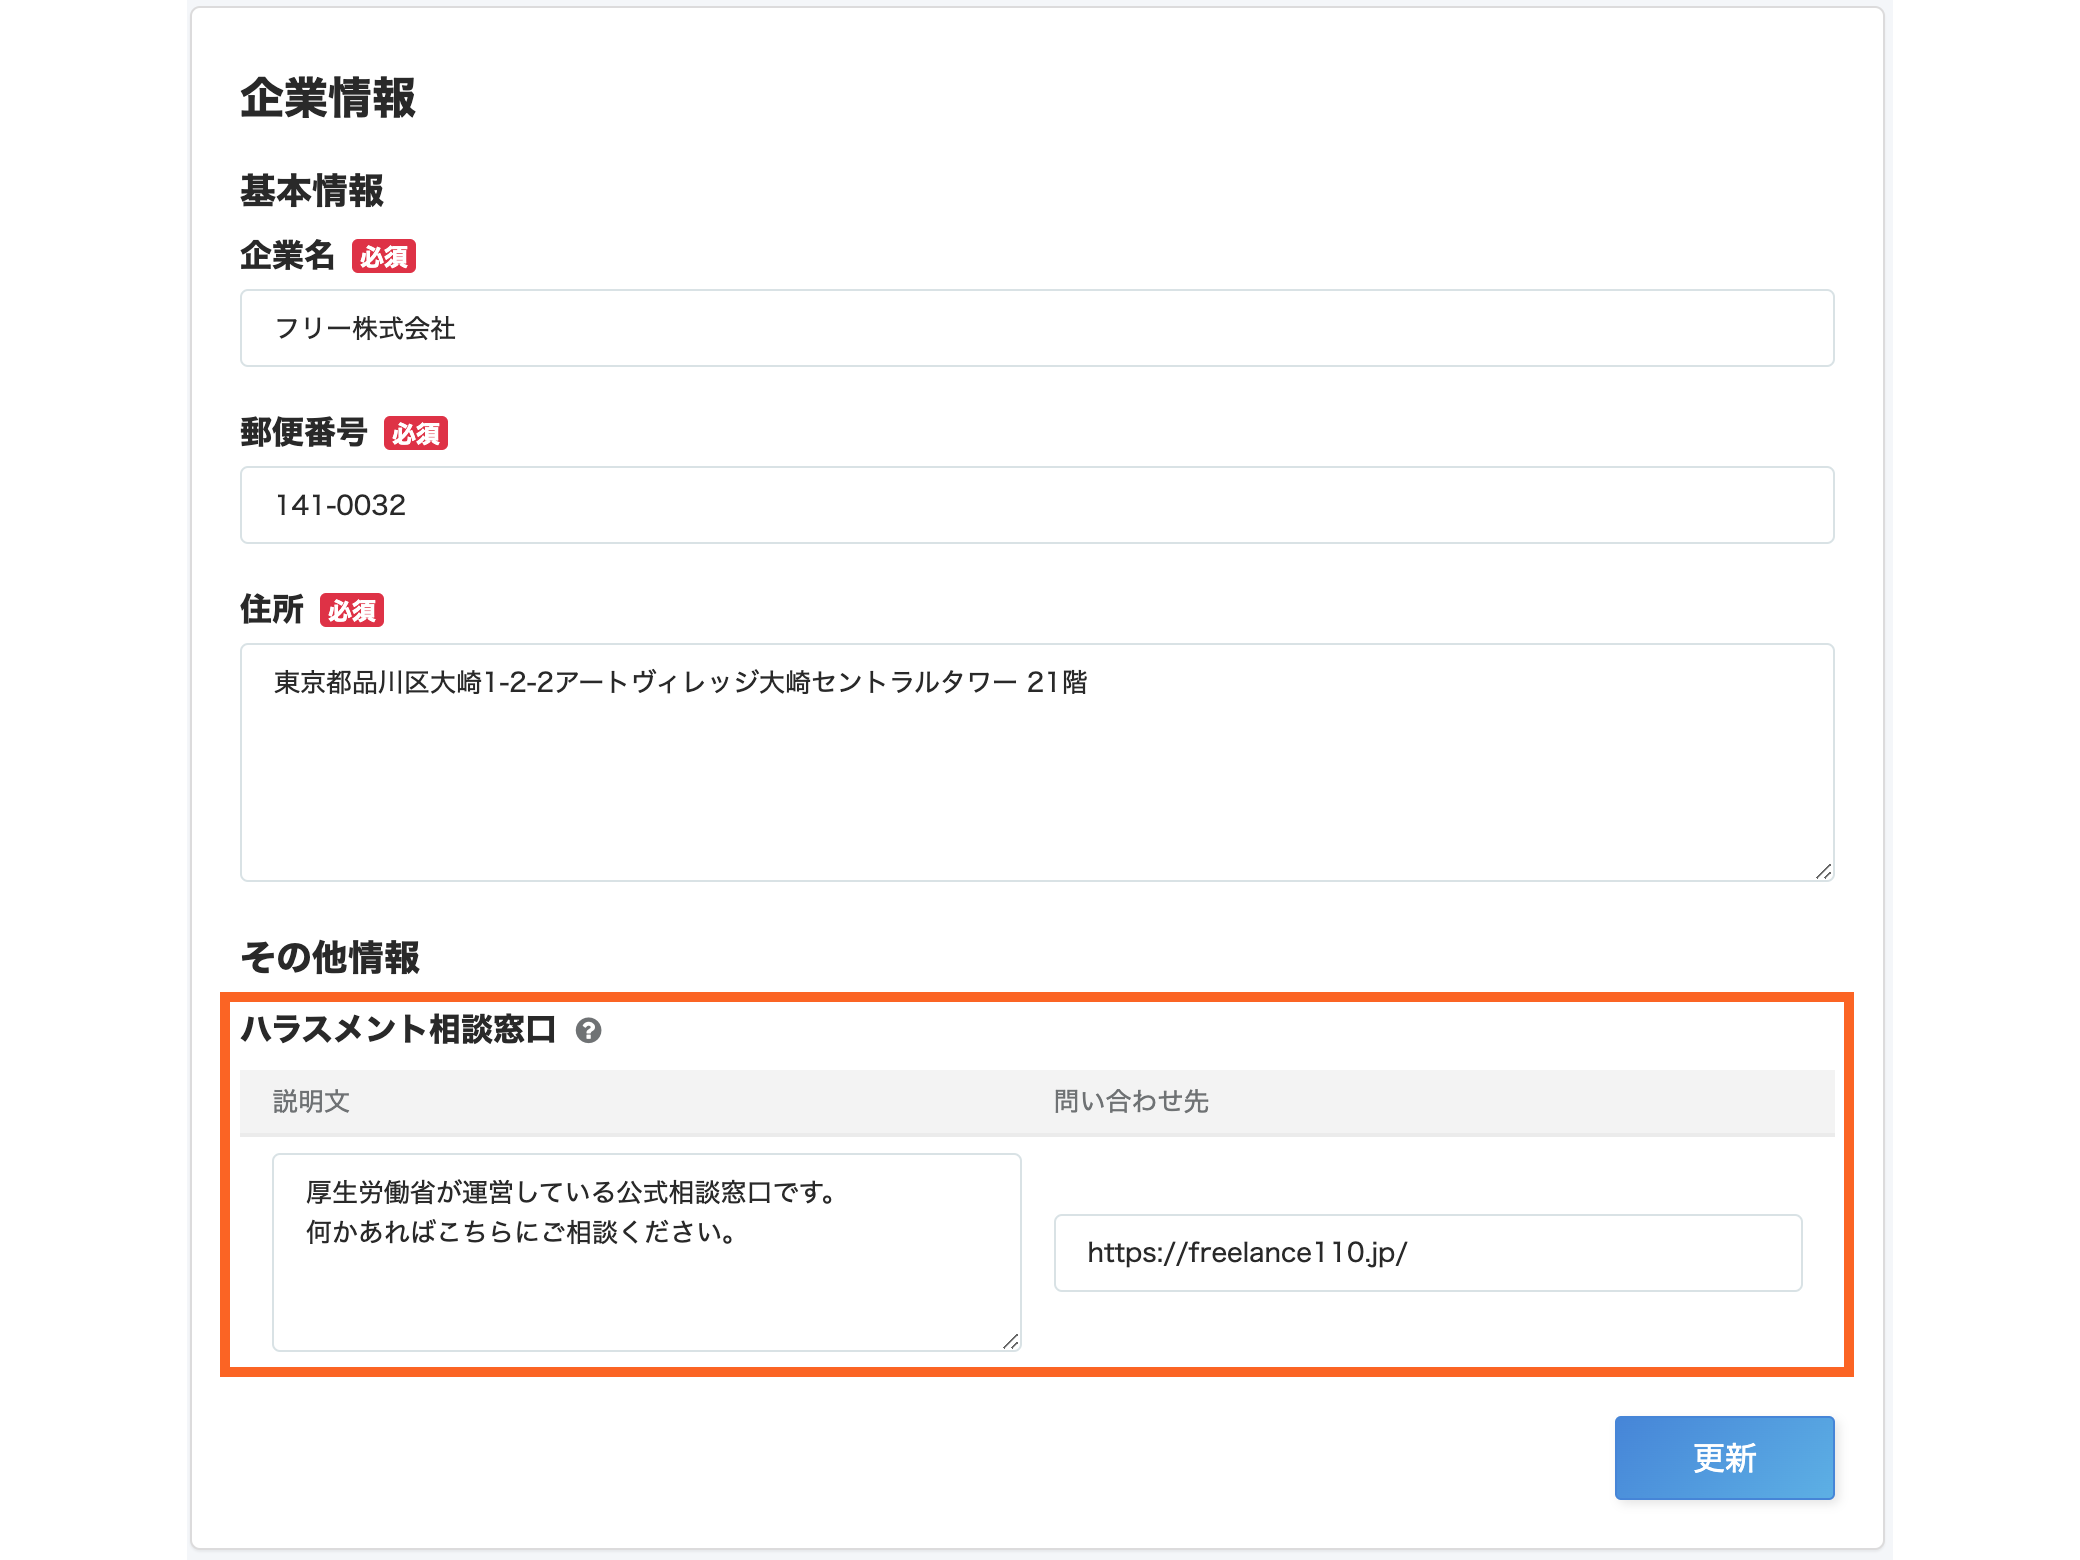
Task: Click the help icon beside ハラスメント相談窓口
Action: pos(588,1030)
